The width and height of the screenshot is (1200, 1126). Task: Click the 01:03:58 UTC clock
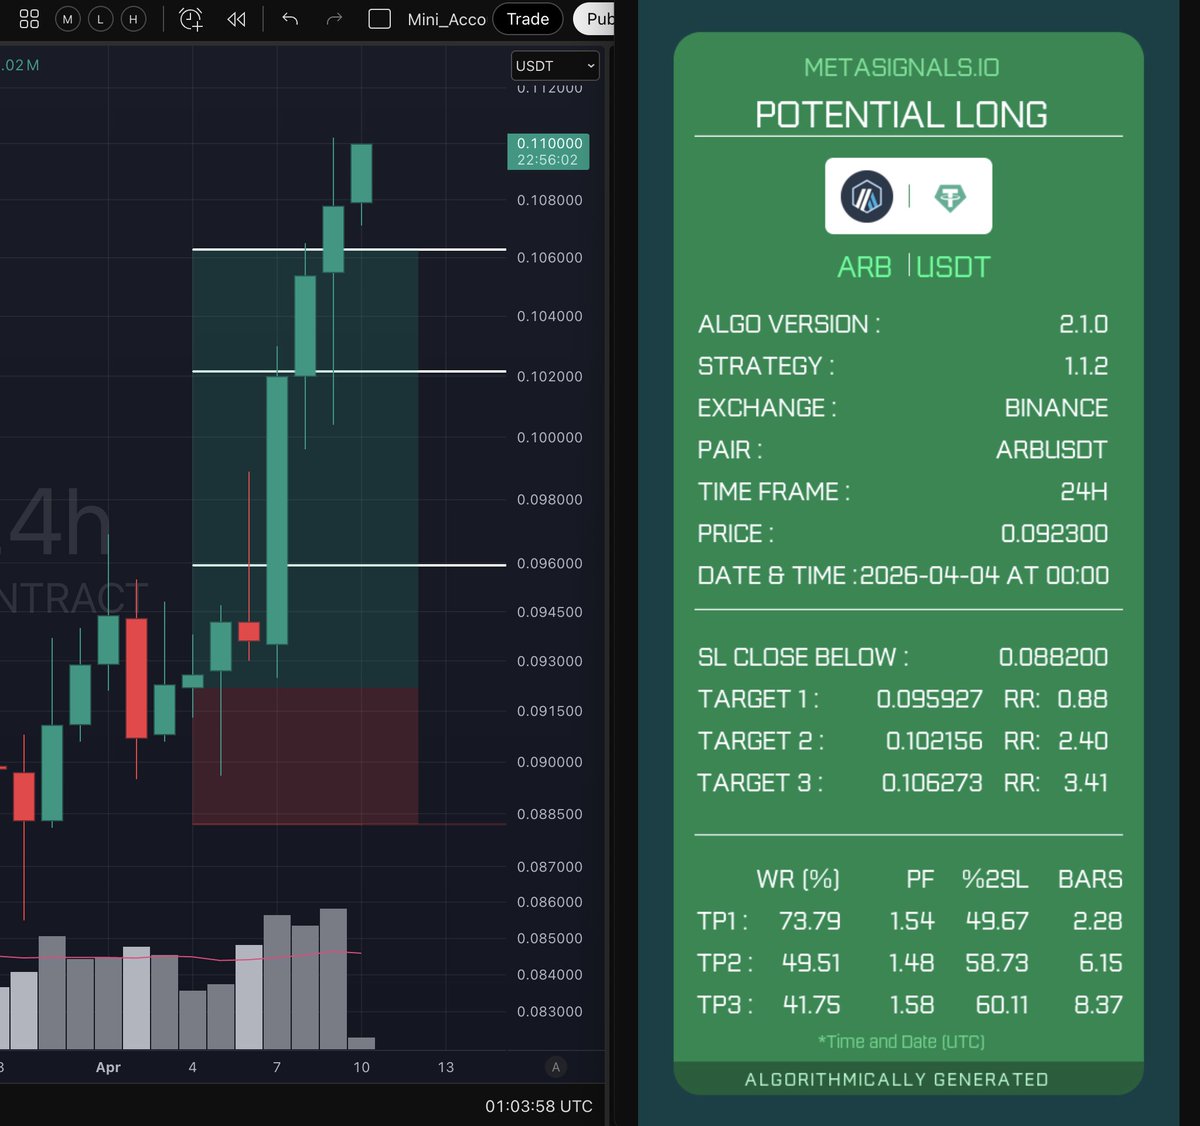539,1106
